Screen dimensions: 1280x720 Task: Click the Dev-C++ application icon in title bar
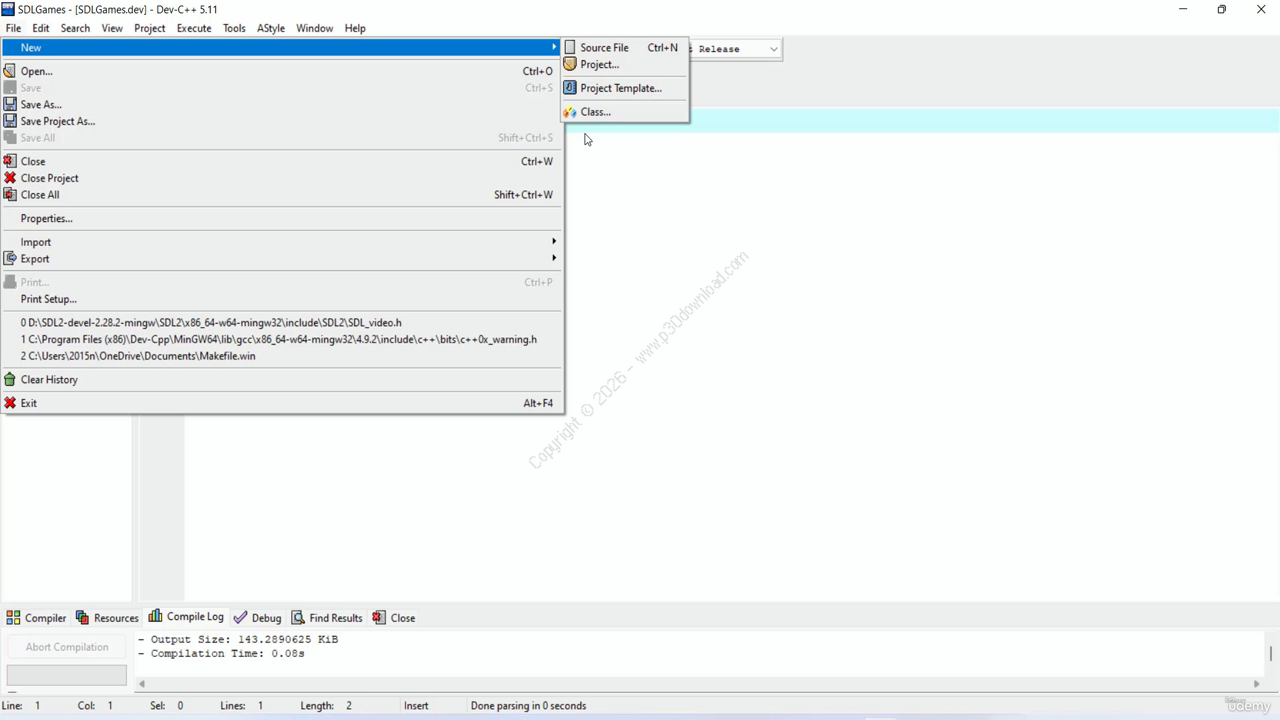(x=8, y=9)
